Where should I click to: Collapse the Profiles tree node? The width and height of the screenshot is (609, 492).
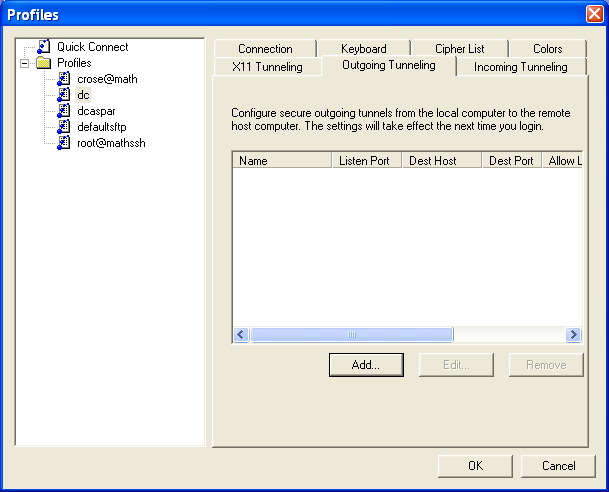(25, 63)
